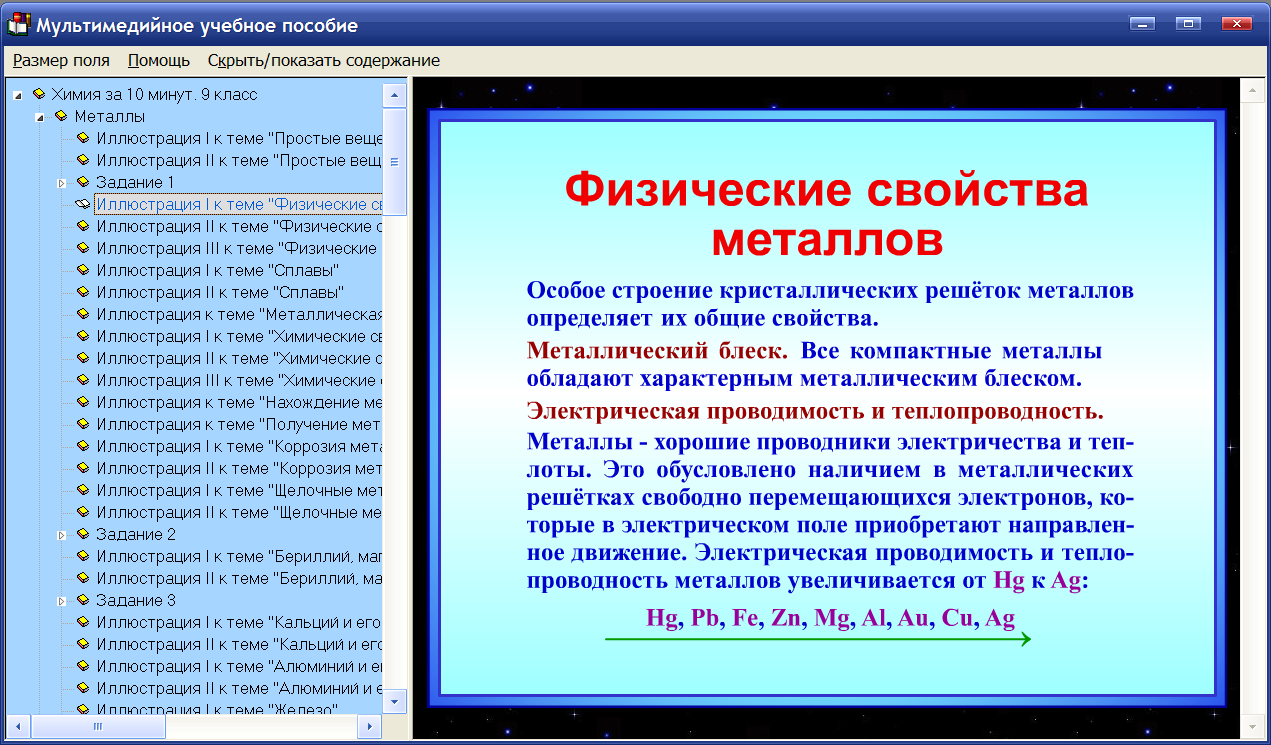Click the book icon next to 'Иллюстрация II к теме "Щелочные ме..."'
The height and width of the screenshot is (745, 1271).
coord(82,513)
